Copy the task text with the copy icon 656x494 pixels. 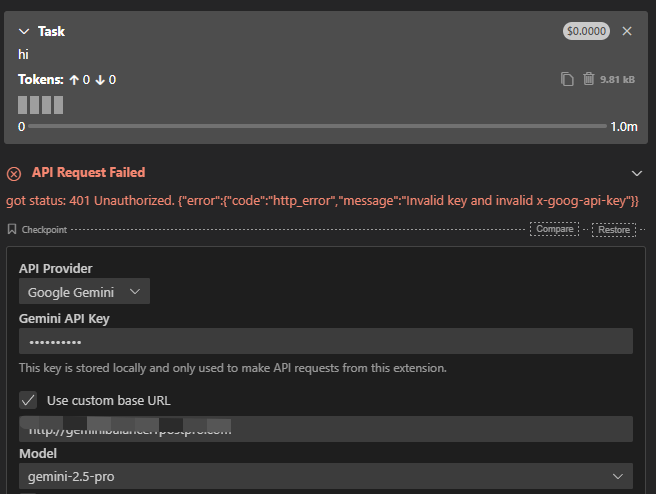coord(567,79)
